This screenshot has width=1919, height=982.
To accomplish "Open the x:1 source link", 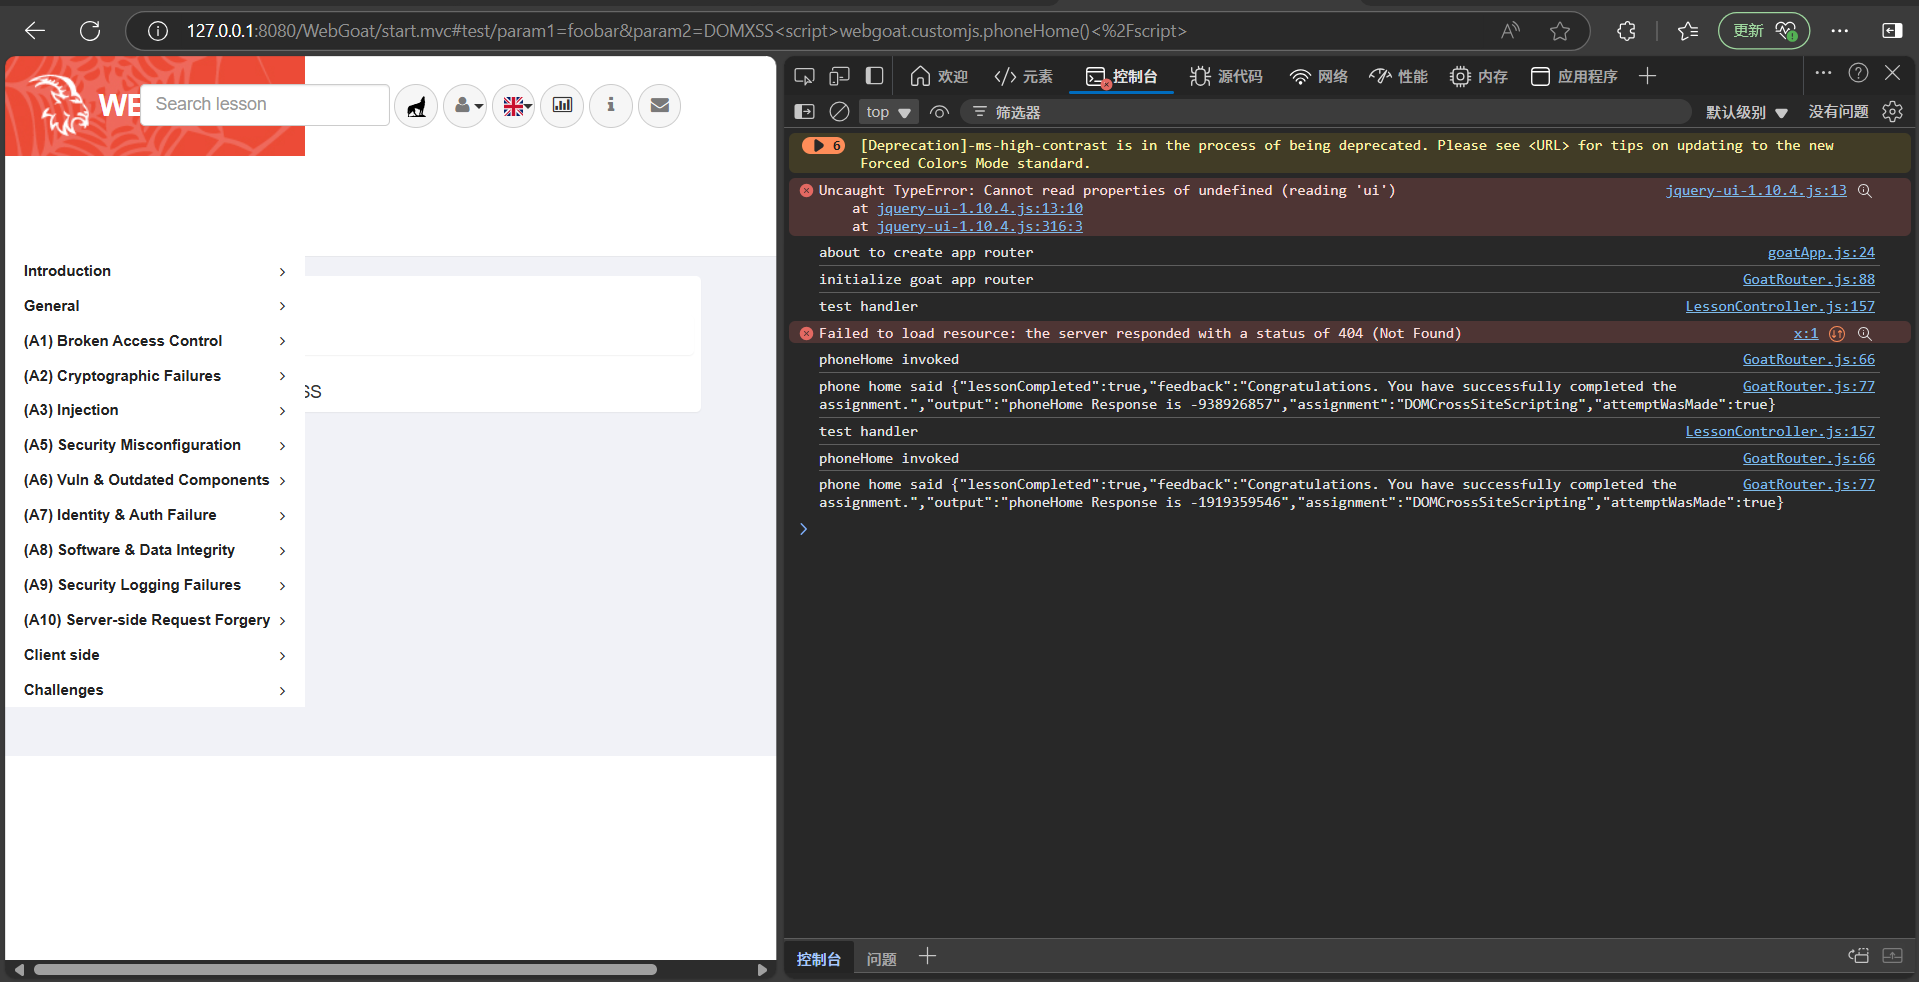I will [1806, 334].
